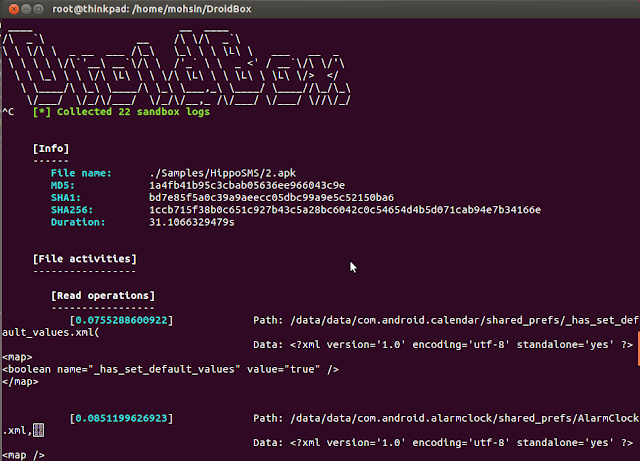Select SHA1 hash beginning bd7e85f5a0c39
The image size is (640, 461).
point(271,198)
